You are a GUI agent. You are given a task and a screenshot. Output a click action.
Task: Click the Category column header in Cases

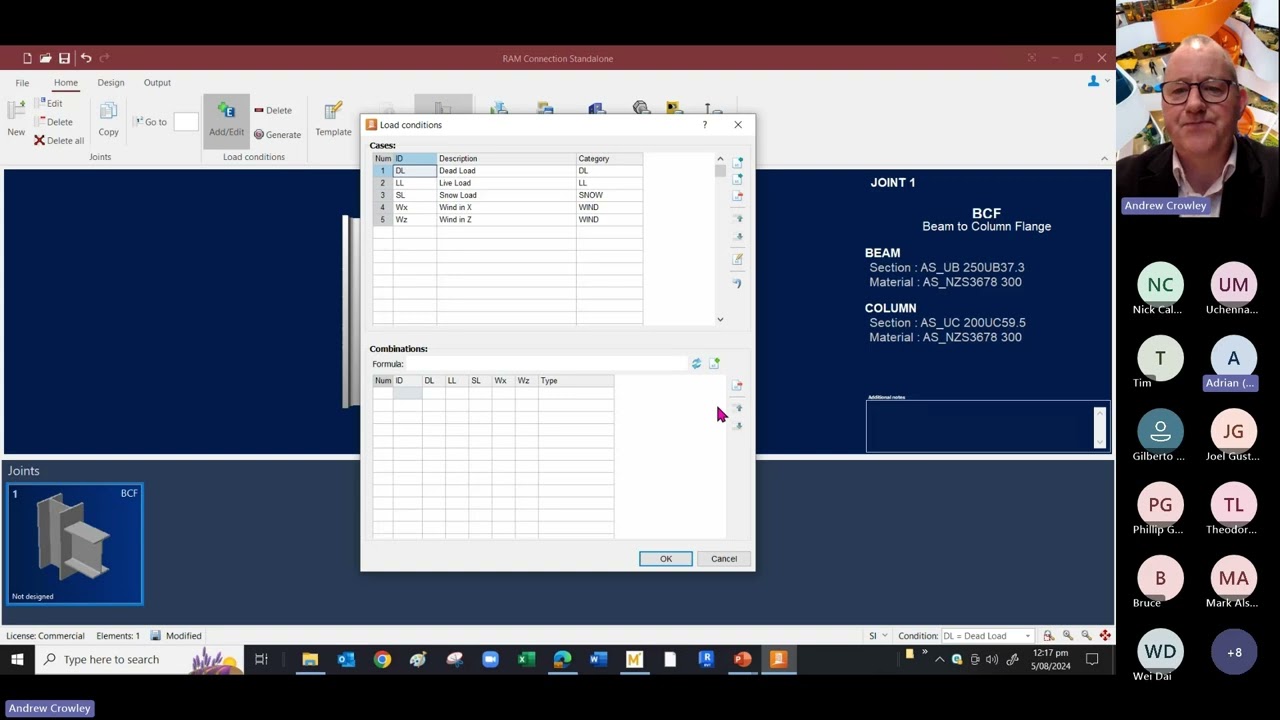click(x=609, y=158)
